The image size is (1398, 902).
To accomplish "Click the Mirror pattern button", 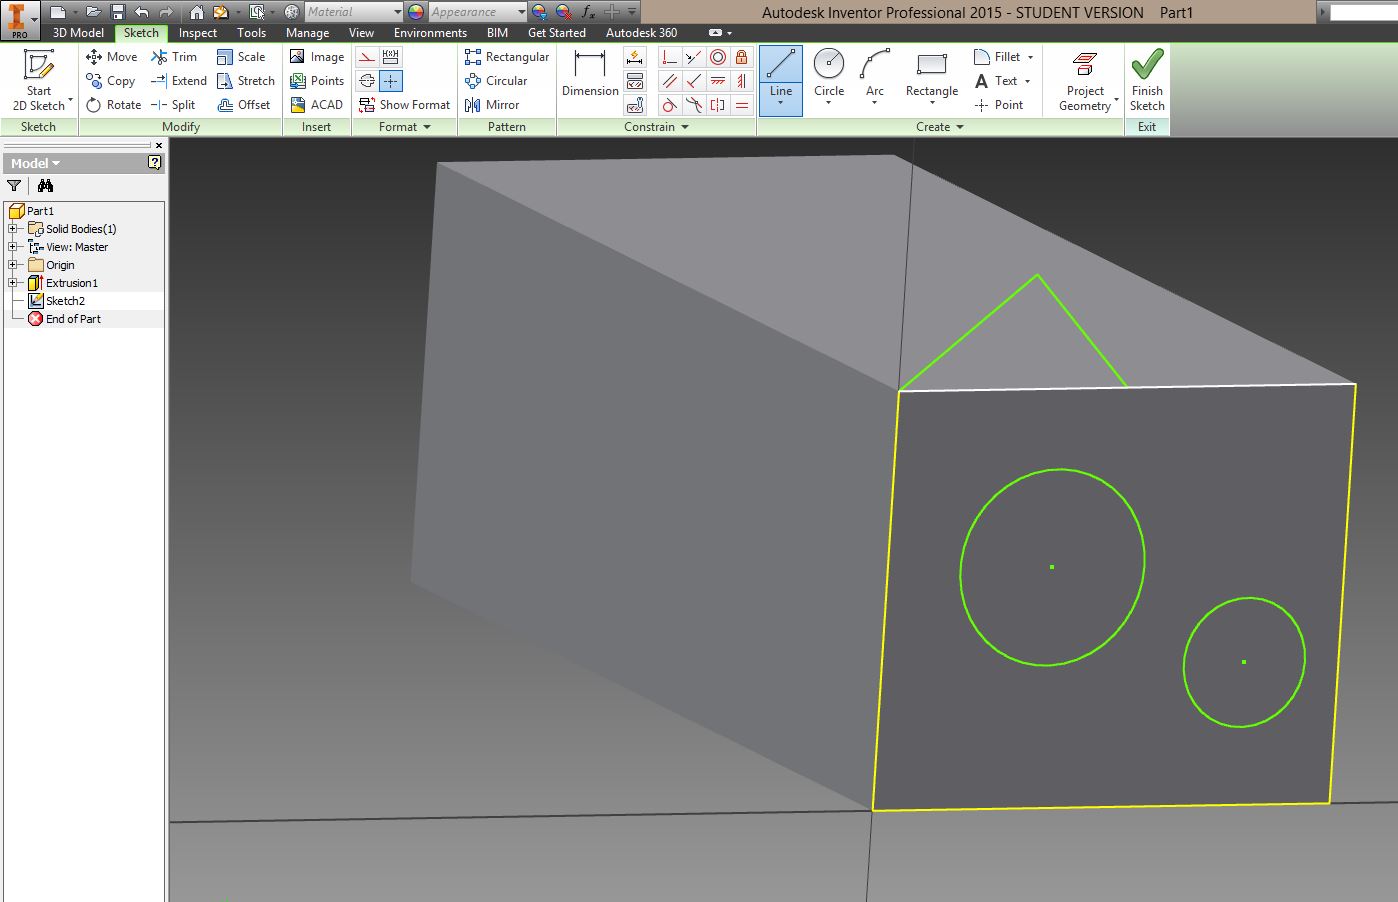I will click(492, 105).
